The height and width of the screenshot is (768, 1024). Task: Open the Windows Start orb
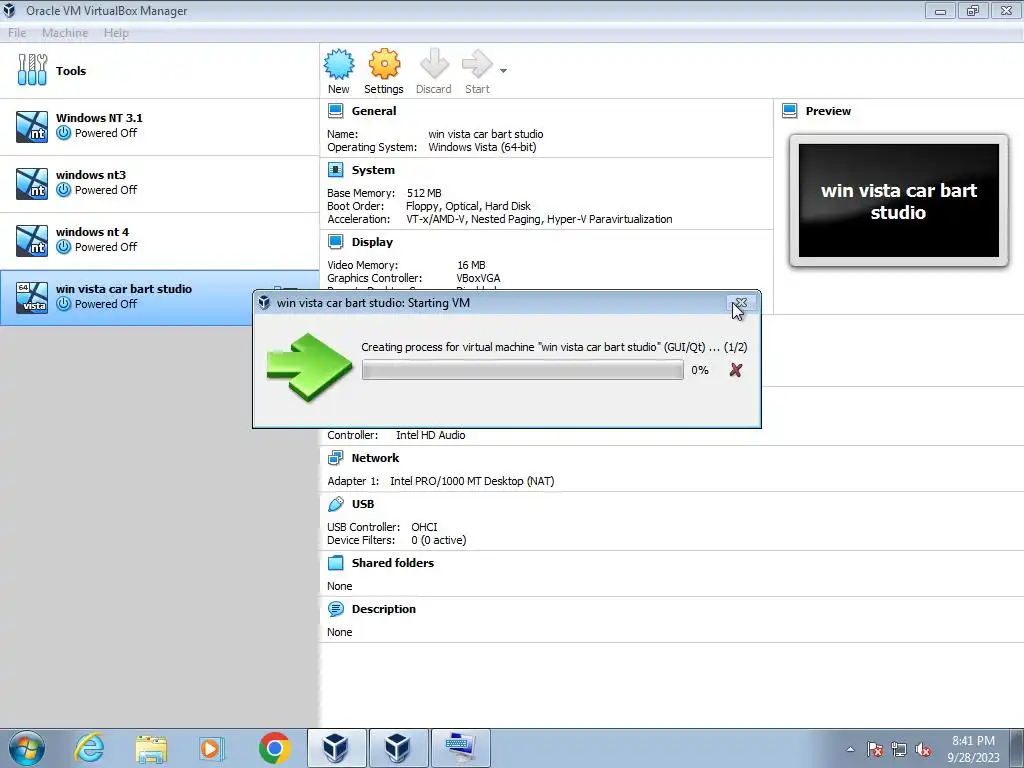pyautogui.click(x=26, y=748)
